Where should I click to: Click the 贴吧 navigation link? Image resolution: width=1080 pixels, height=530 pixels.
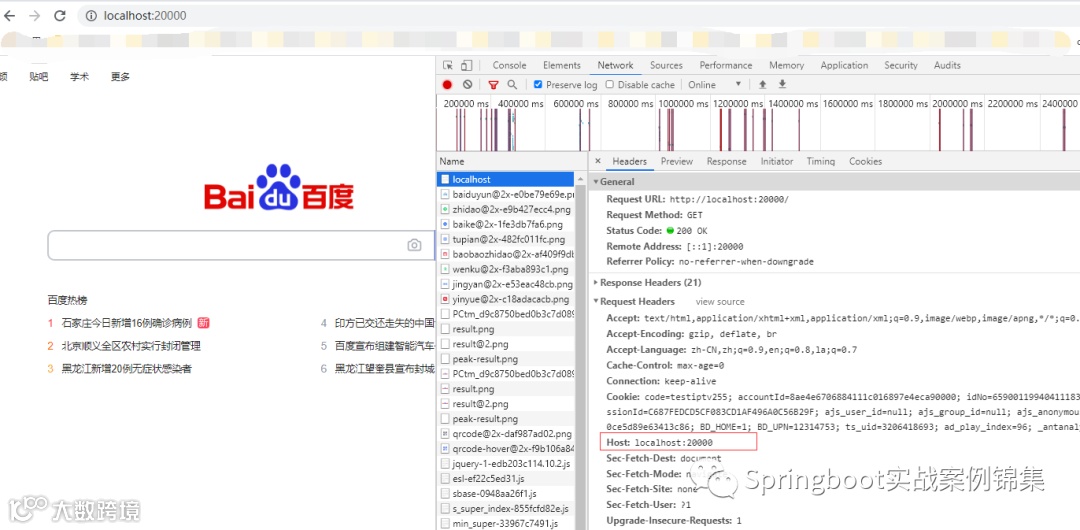[39, 77]
